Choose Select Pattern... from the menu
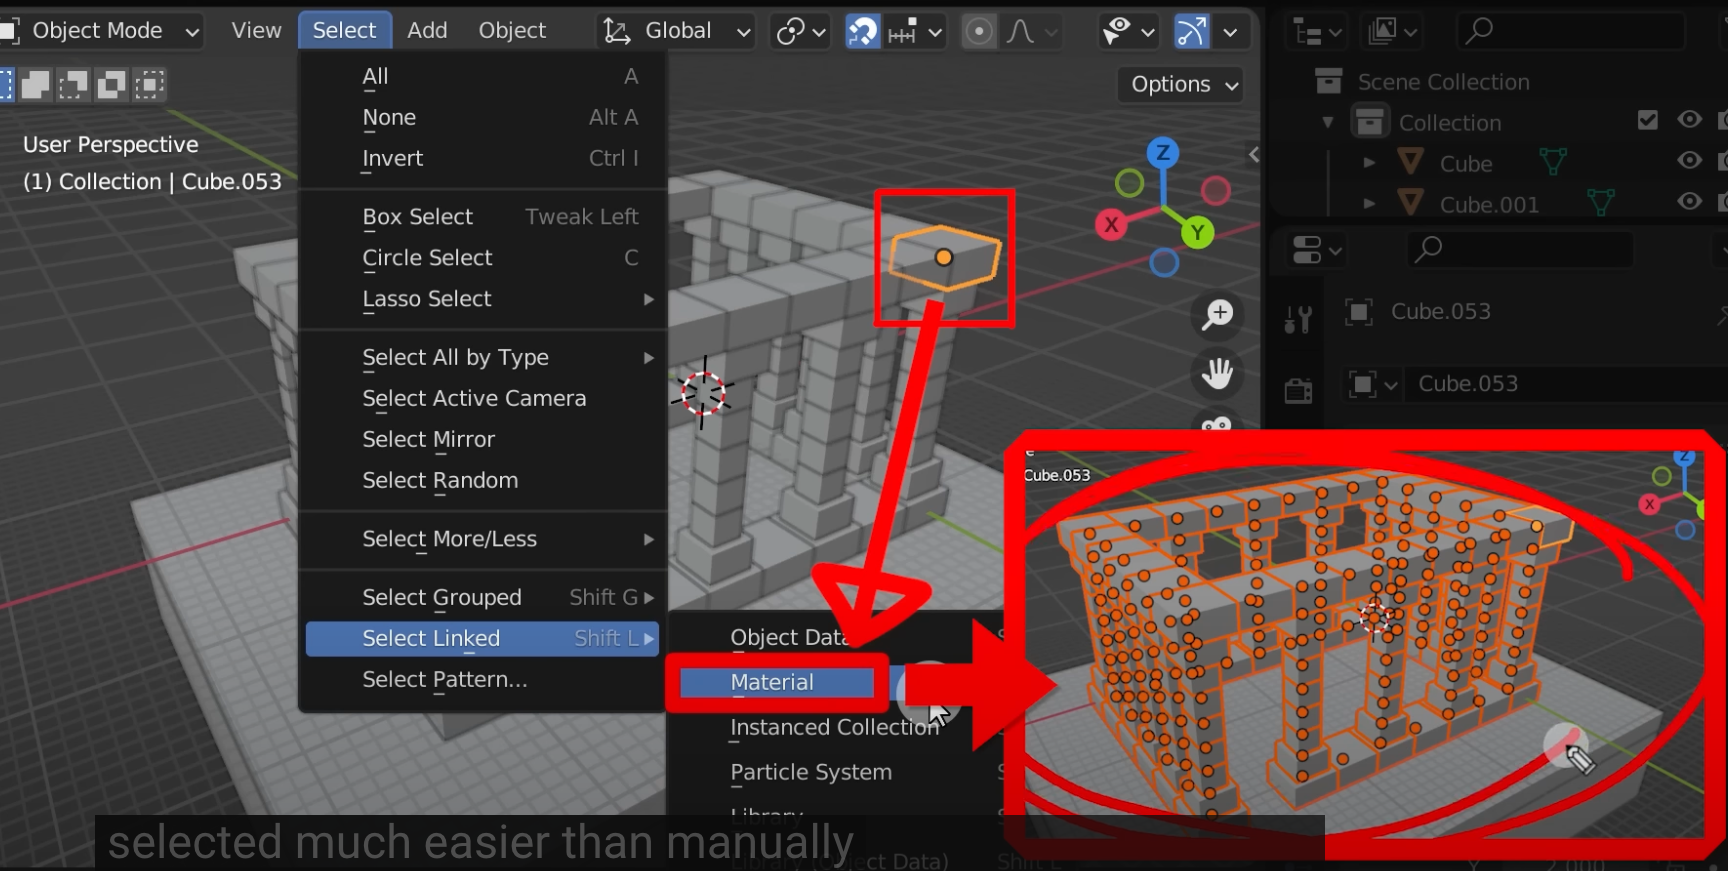 482,679
